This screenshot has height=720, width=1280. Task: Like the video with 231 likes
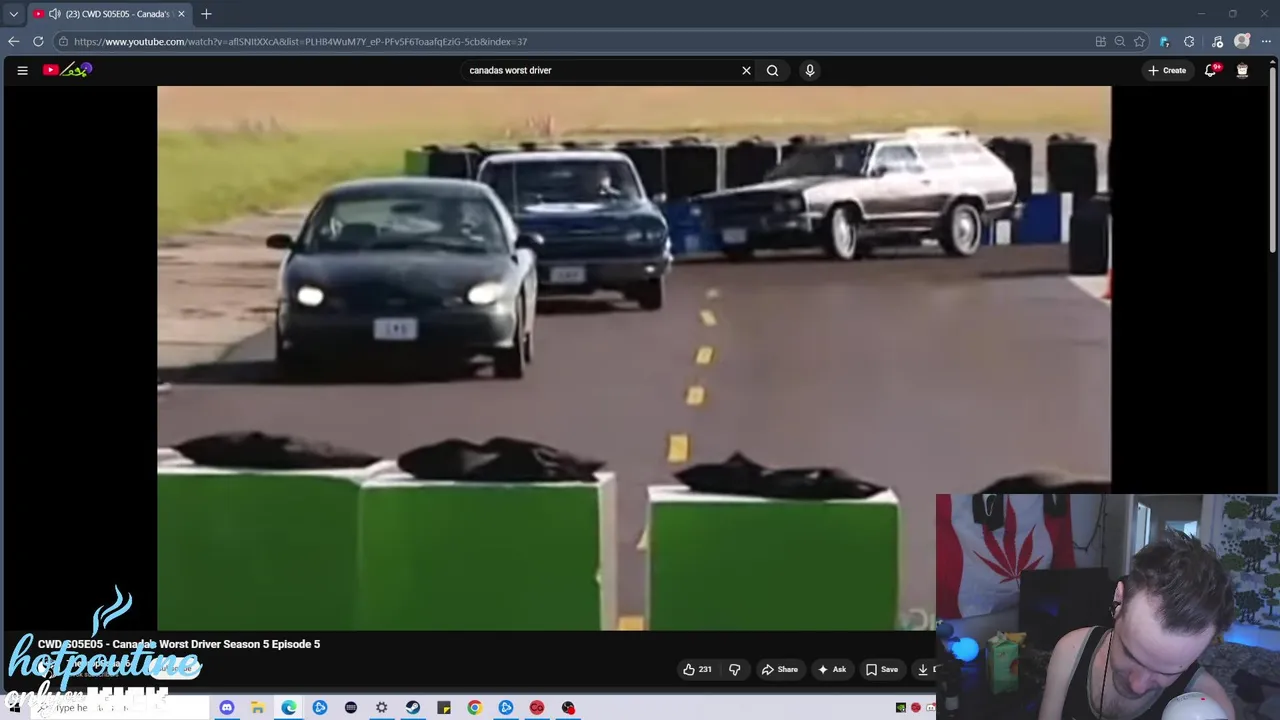coord(698,669)
